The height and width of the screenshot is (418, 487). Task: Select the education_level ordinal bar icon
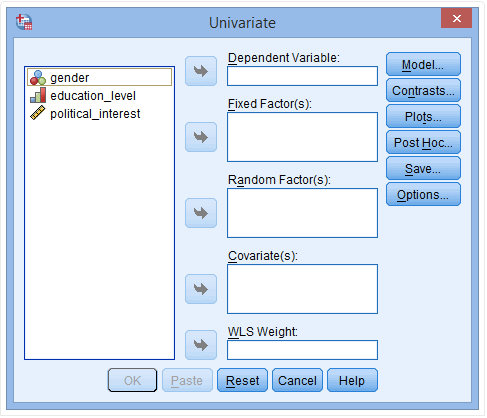pos(38,95)
